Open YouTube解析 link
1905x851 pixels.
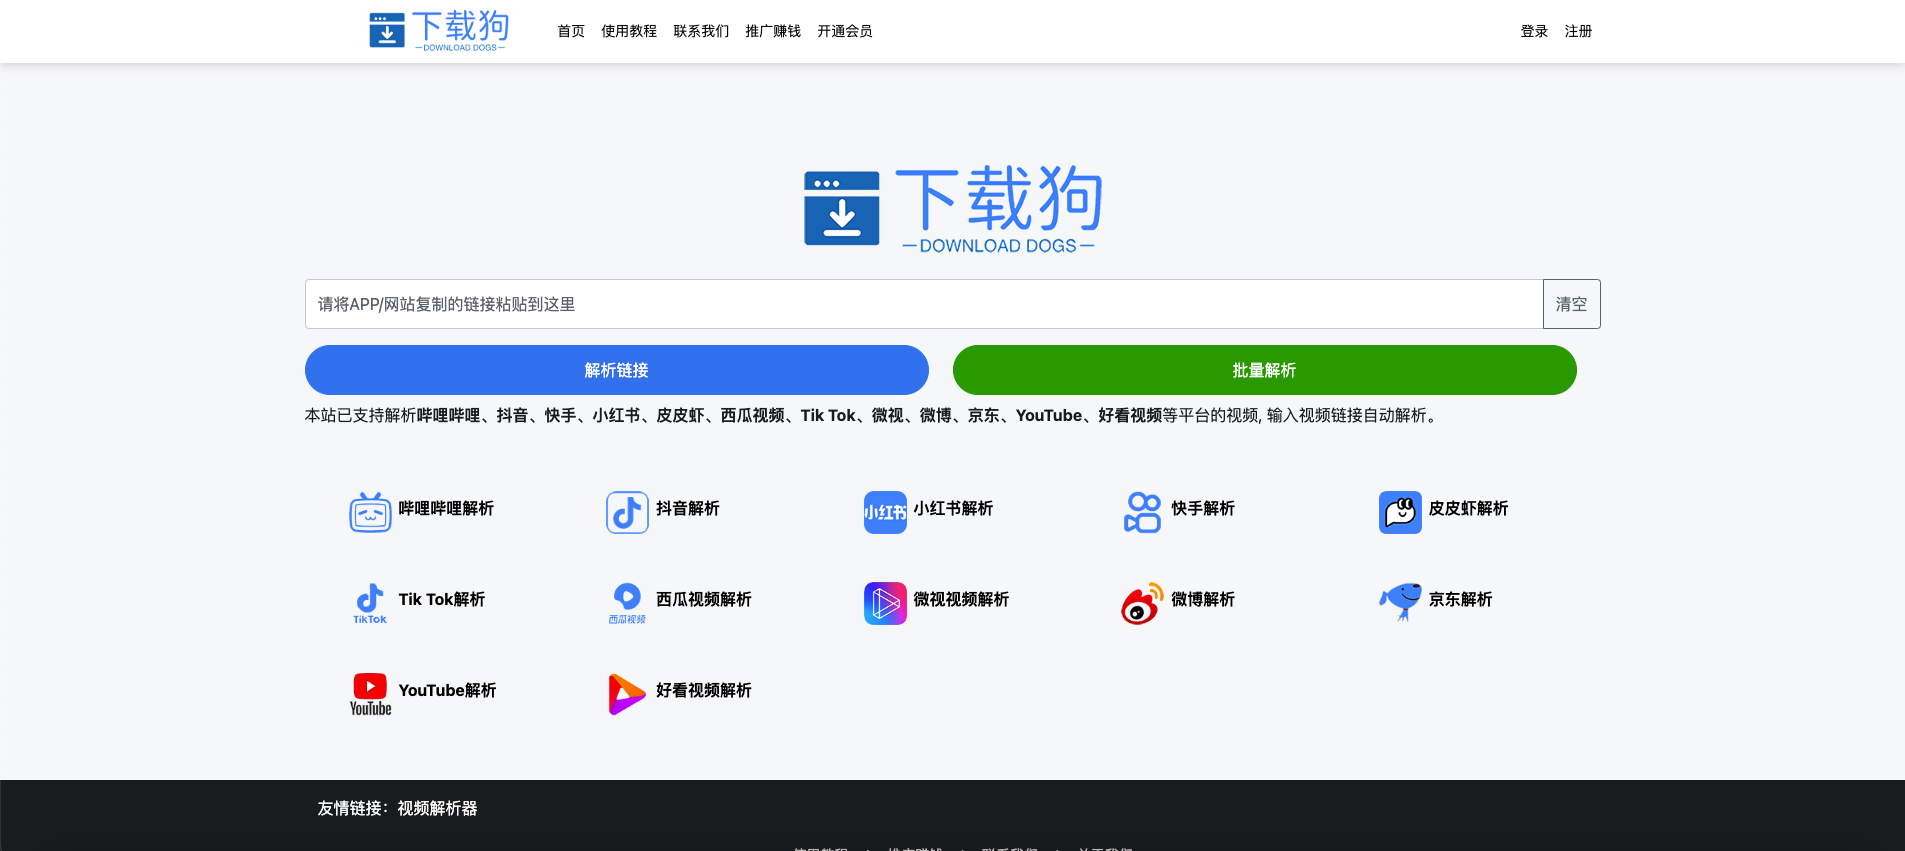[447, 690]
